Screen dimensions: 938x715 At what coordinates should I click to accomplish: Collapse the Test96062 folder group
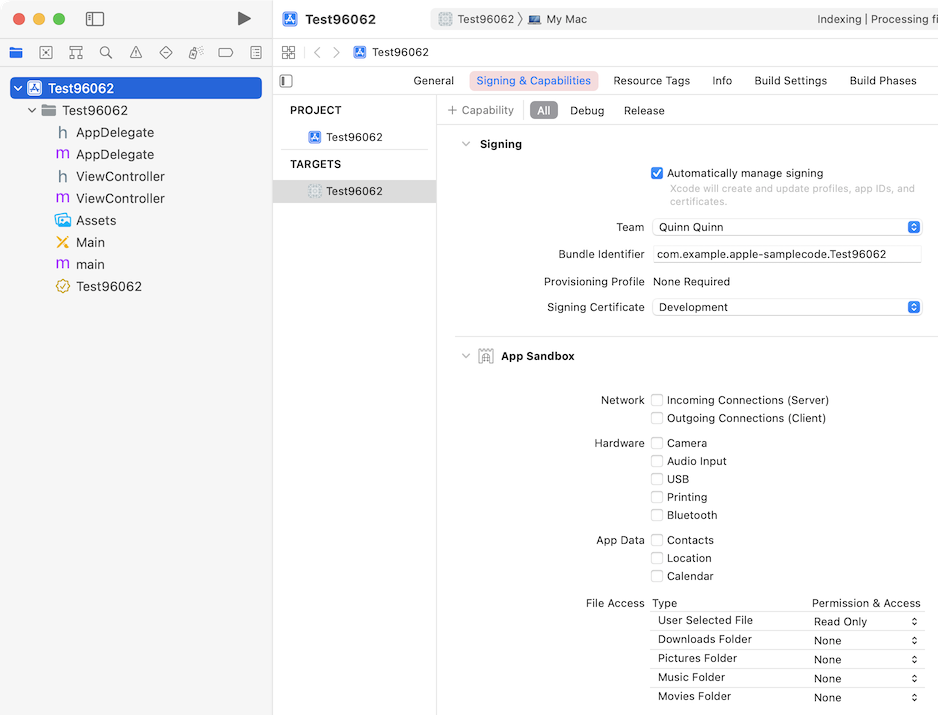(x=32, y=111)
